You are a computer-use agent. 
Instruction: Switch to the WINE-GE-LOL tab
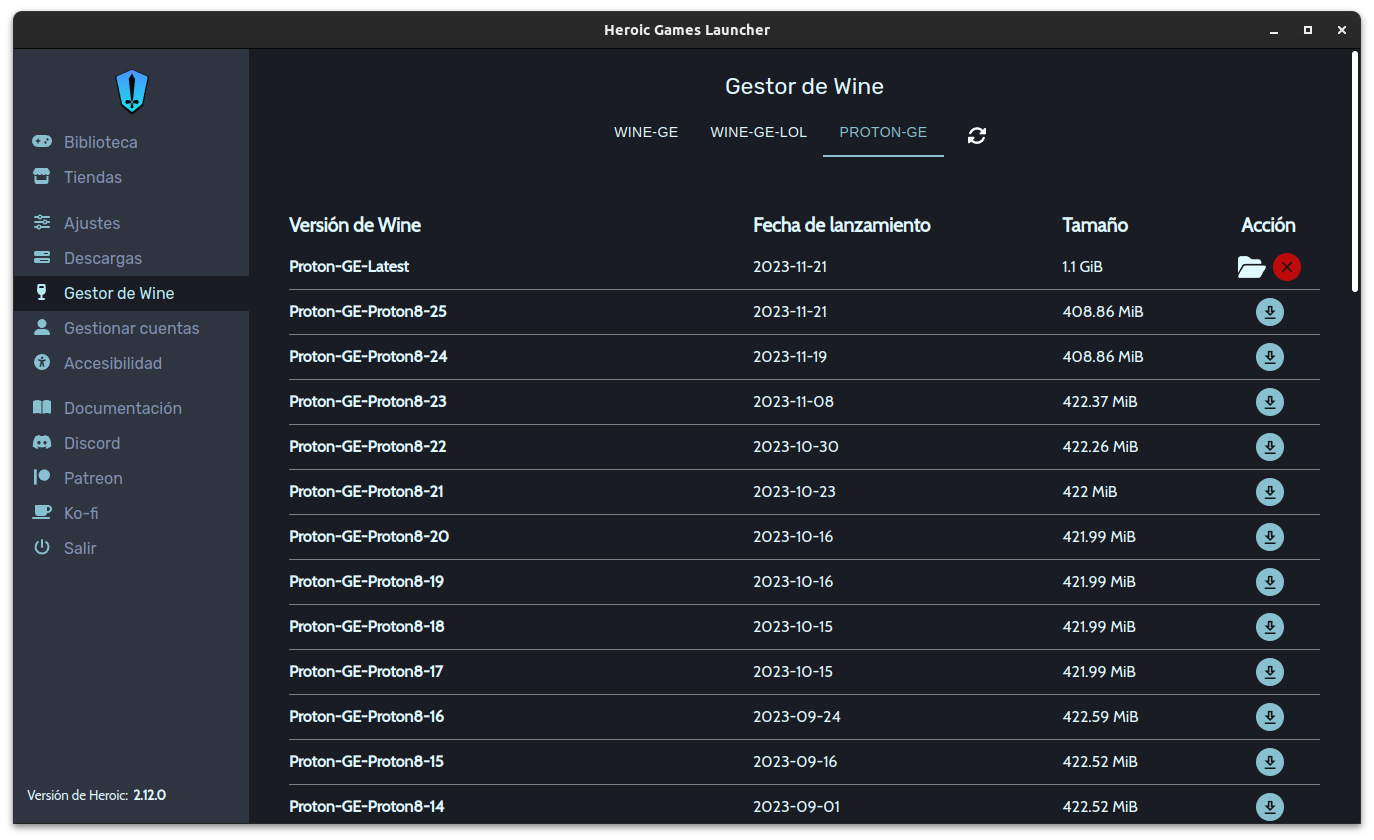click(x=758, y=132)
